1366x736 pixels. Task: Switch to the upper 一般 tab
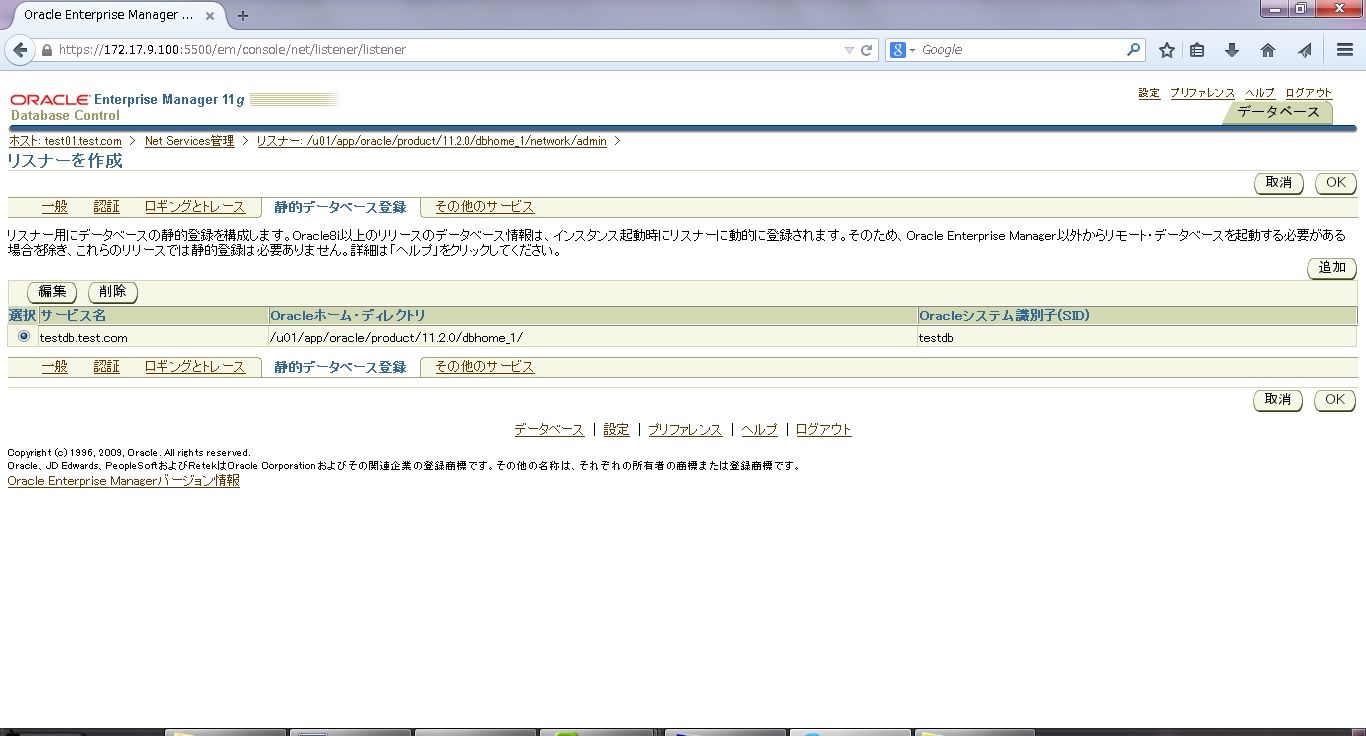(55, 207)
